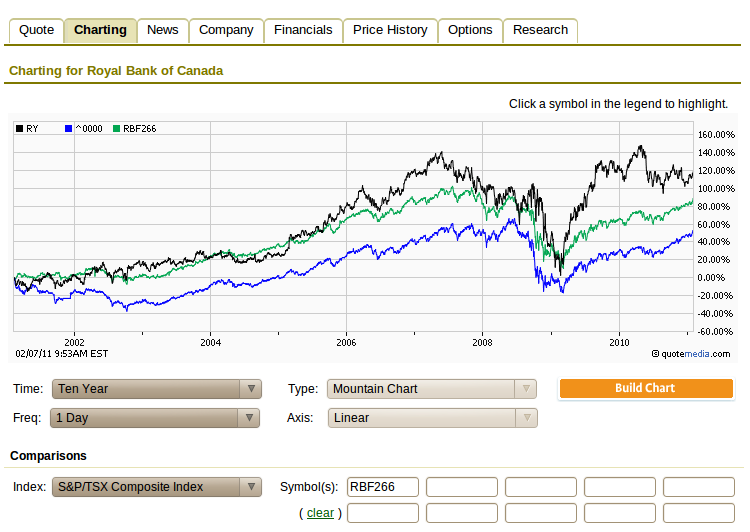Highlight RY symbol label in legend
Image resolution: width=750 pixels, height=532 pixels.
coord(32,129)
